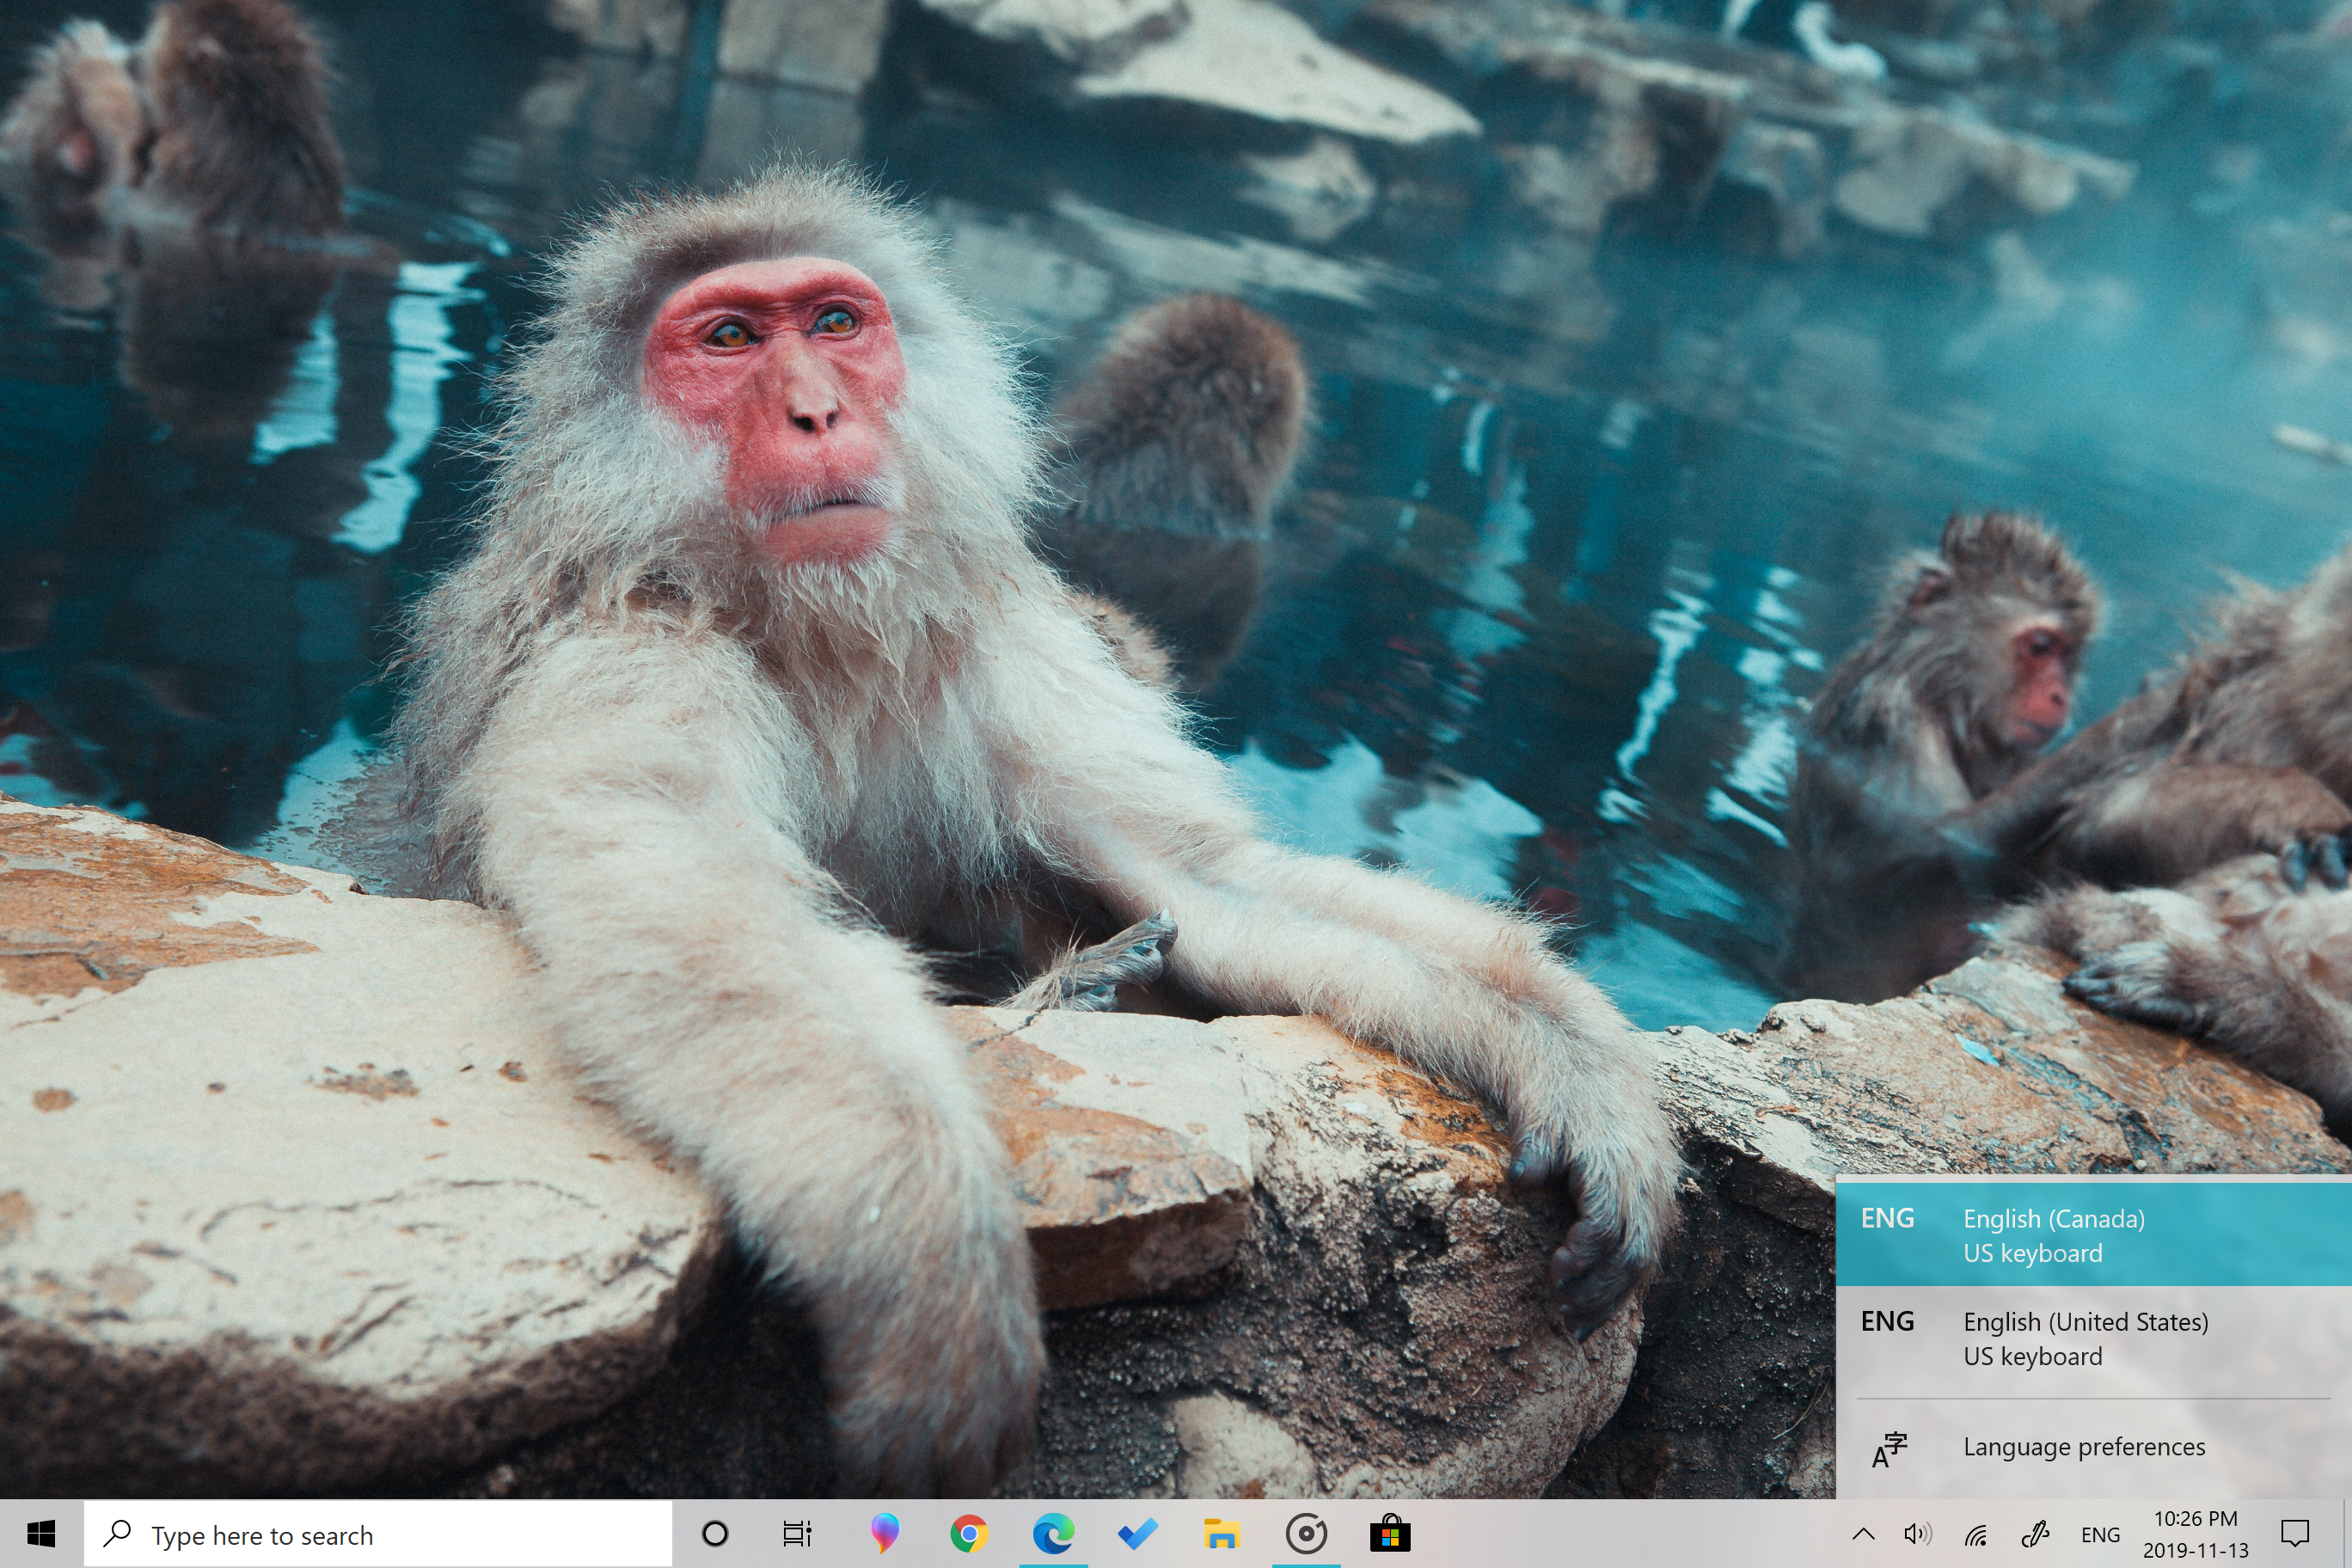The width and height of the screenshot is (2352, 1568).
Task: Open Language preferences
Action: 2083,1447
